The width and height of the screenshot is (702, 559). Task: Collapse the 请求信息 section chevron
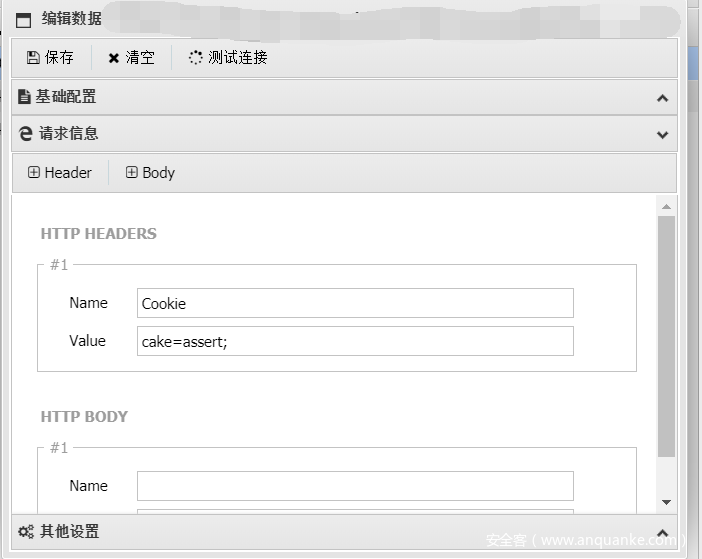(x=663, y=135)
